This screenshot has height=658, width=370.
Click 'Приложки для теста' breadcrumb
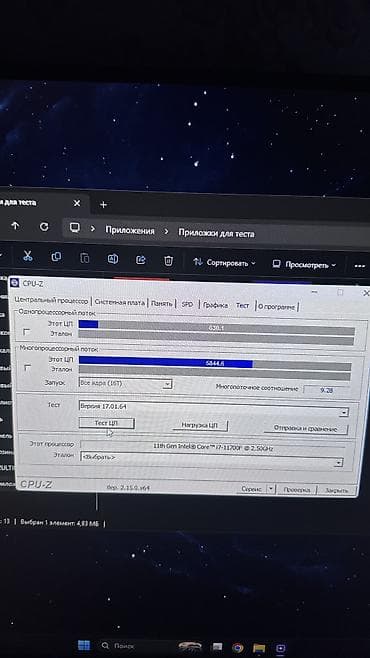click(216, 233)
